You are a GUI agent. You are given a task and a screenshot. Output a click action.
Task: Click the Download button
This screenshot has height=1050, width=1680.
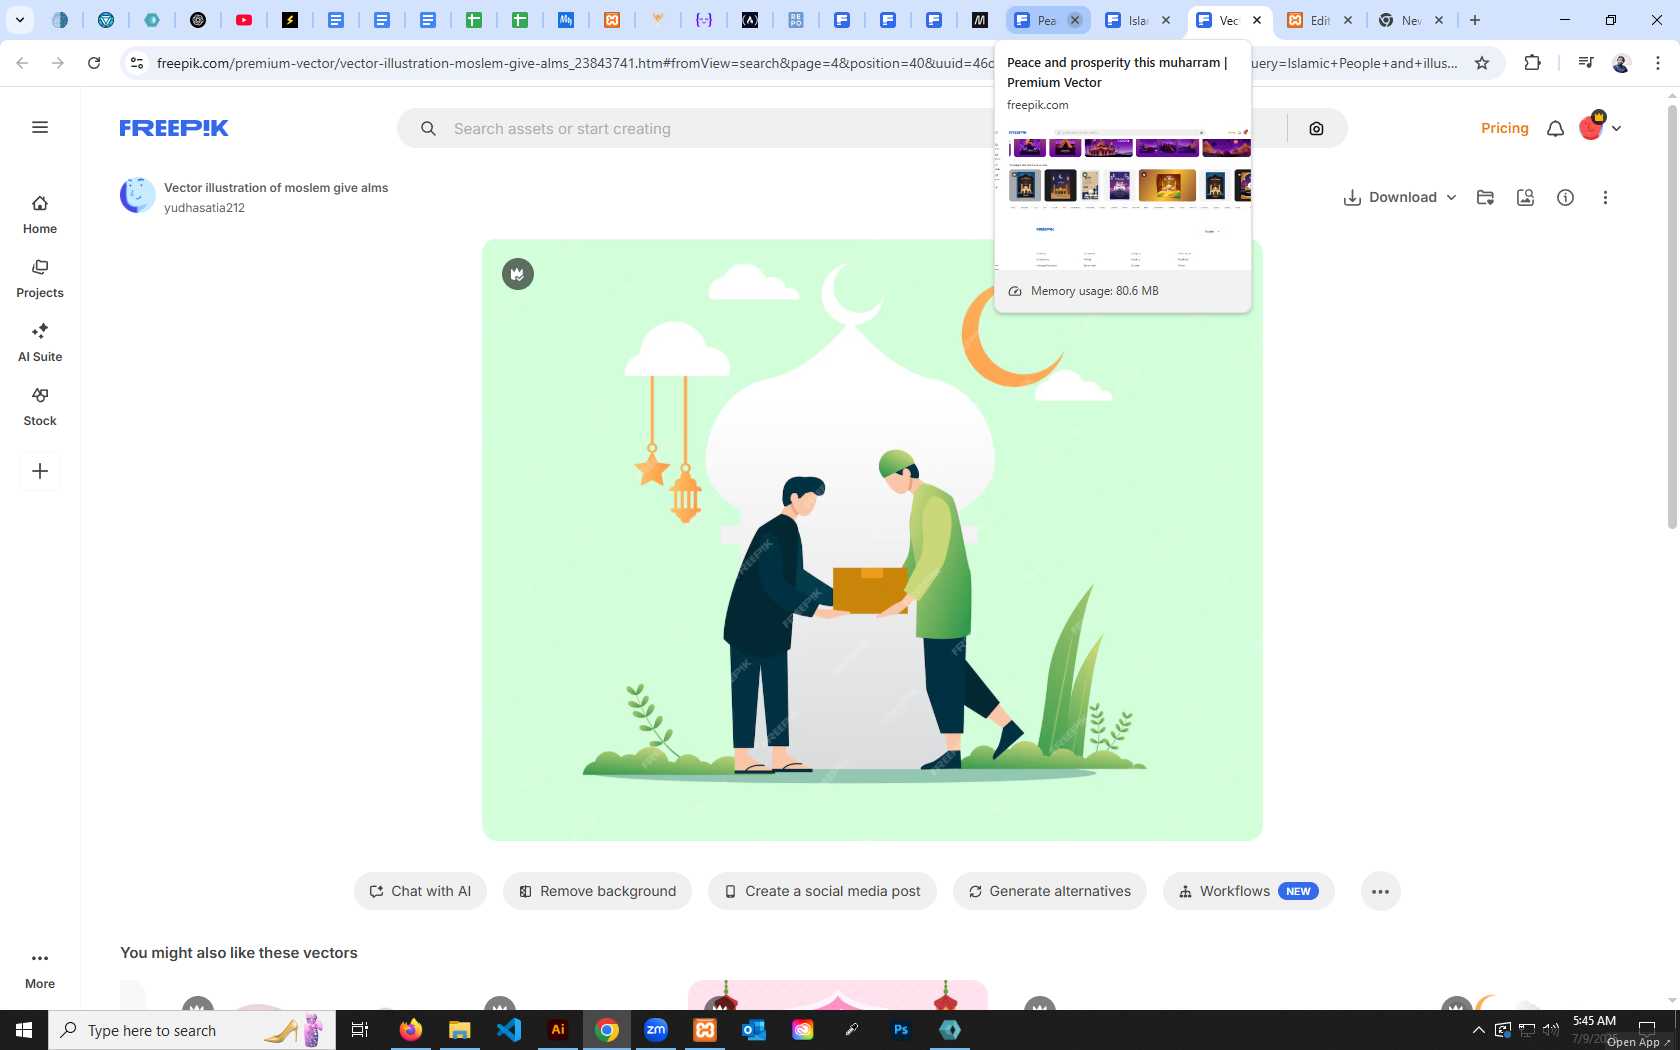coord(1390,197)
